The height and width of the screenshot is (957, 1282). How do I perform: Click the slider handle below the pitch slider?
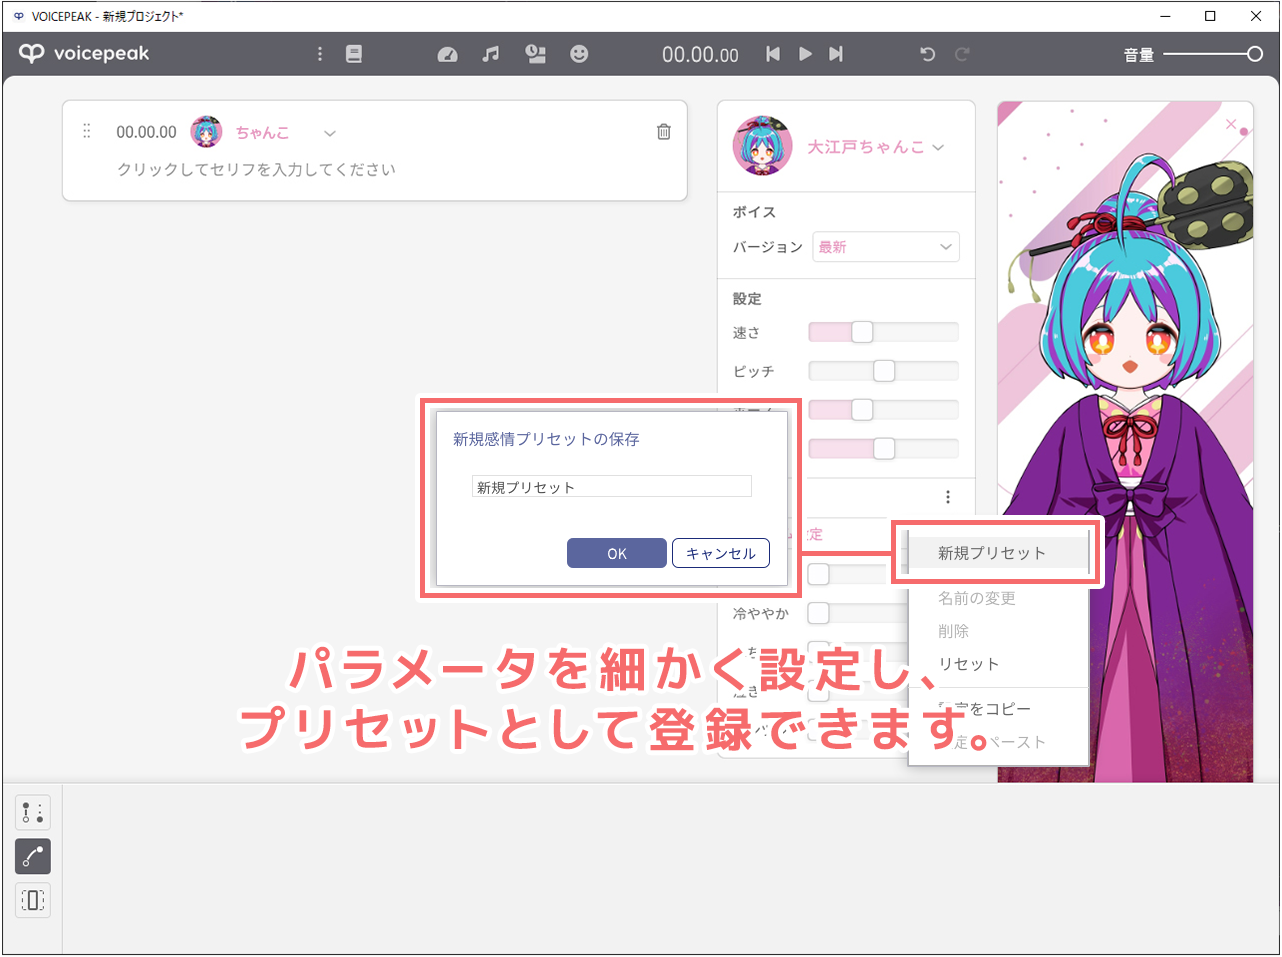point(862,409)
